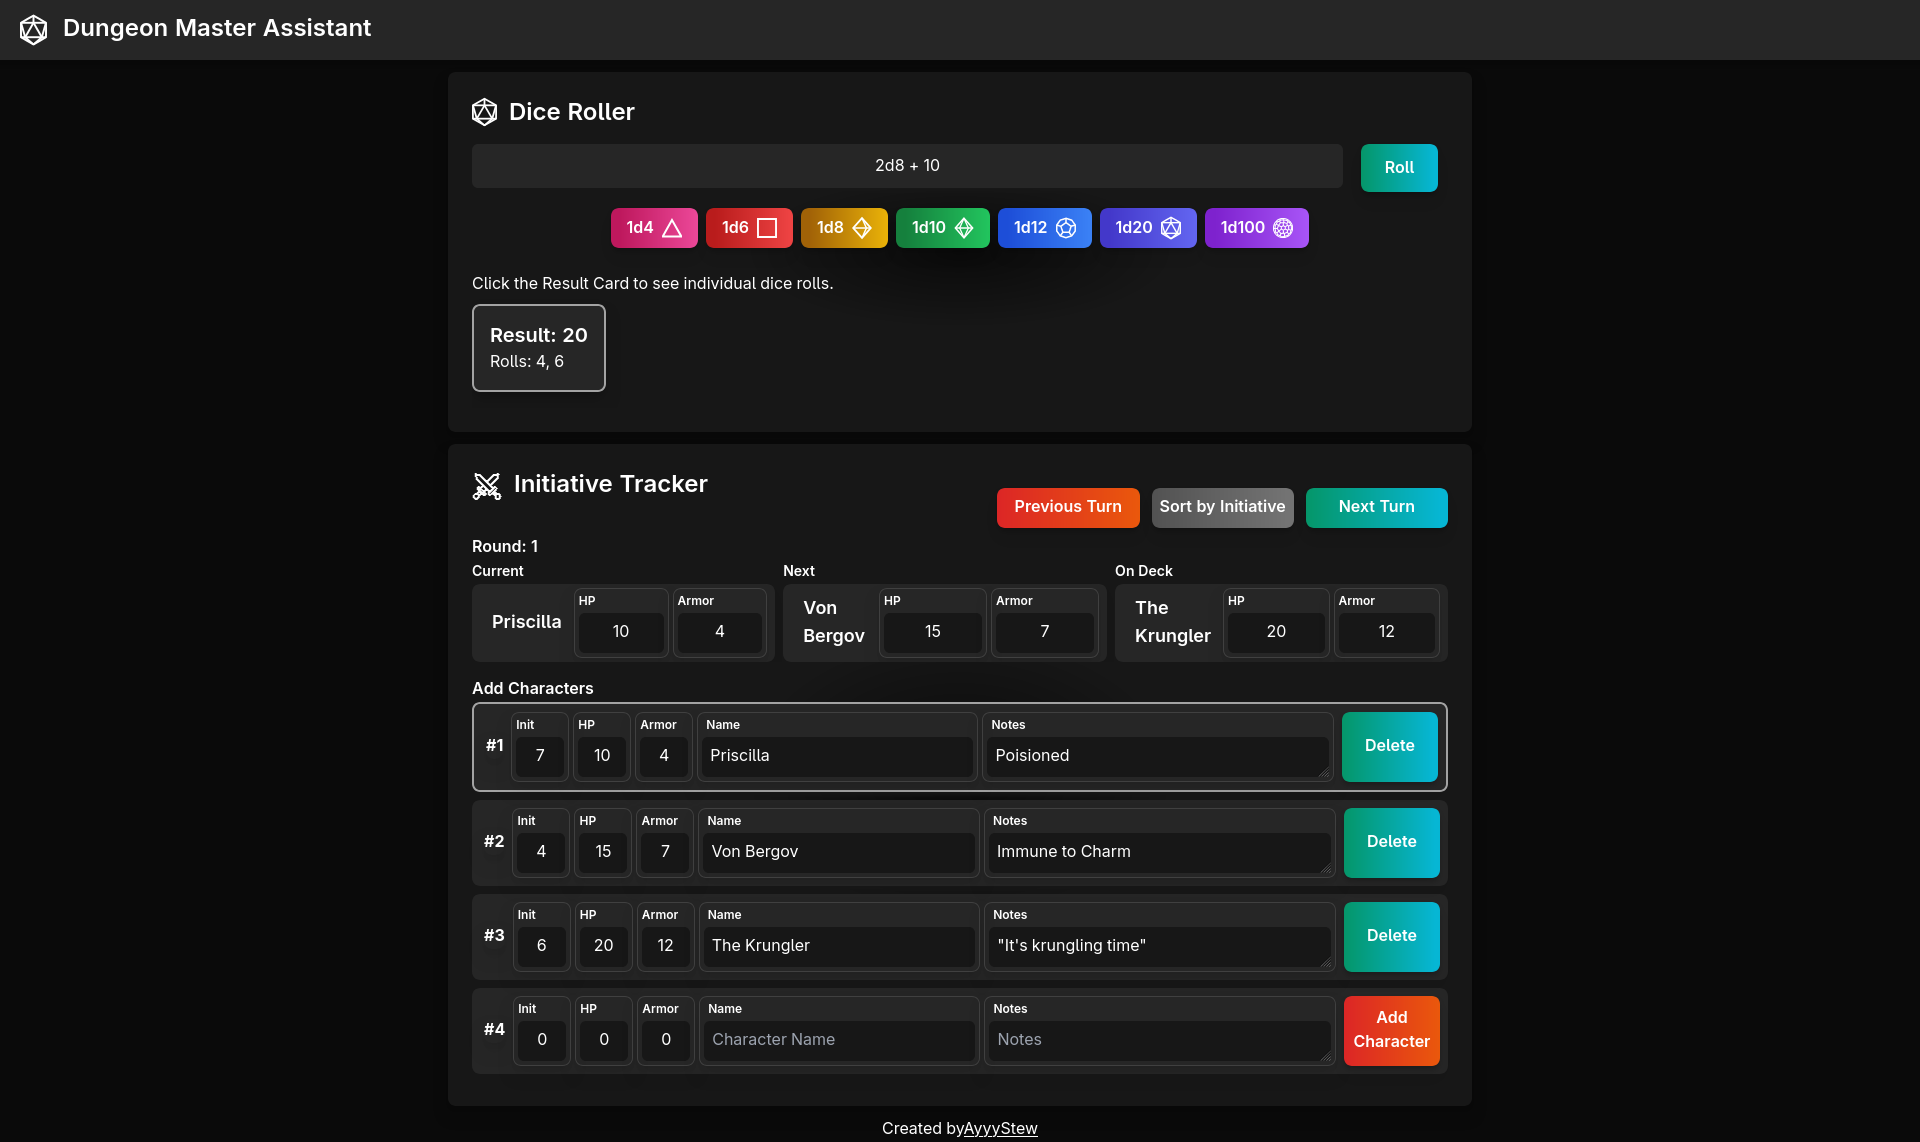Add a 1d12 die to the roll
1920x1142 pixels.
(1045, 228)
